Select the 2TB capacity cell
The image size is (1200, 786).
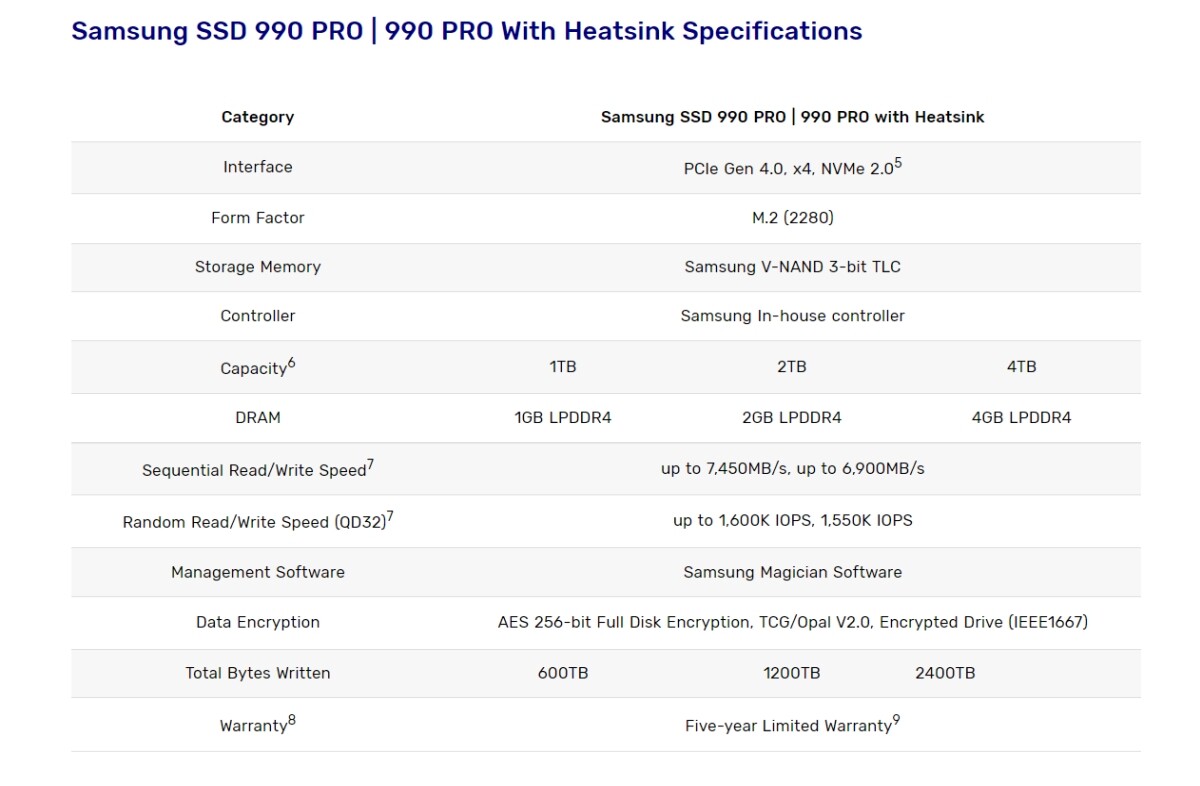point(792,367)
